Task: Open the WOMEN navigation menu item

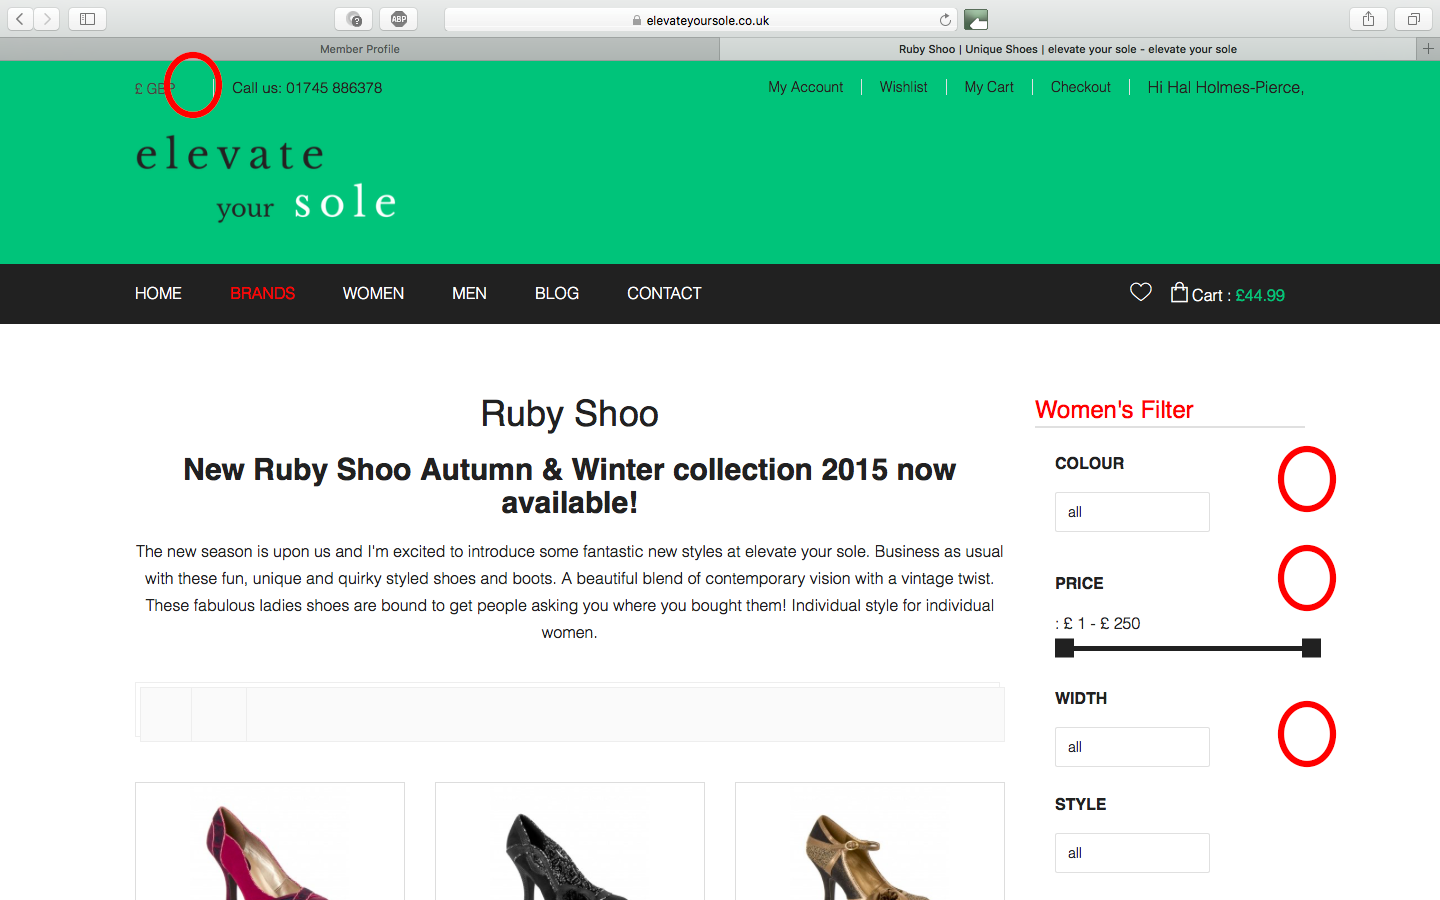Action: (x=373, y=293)
